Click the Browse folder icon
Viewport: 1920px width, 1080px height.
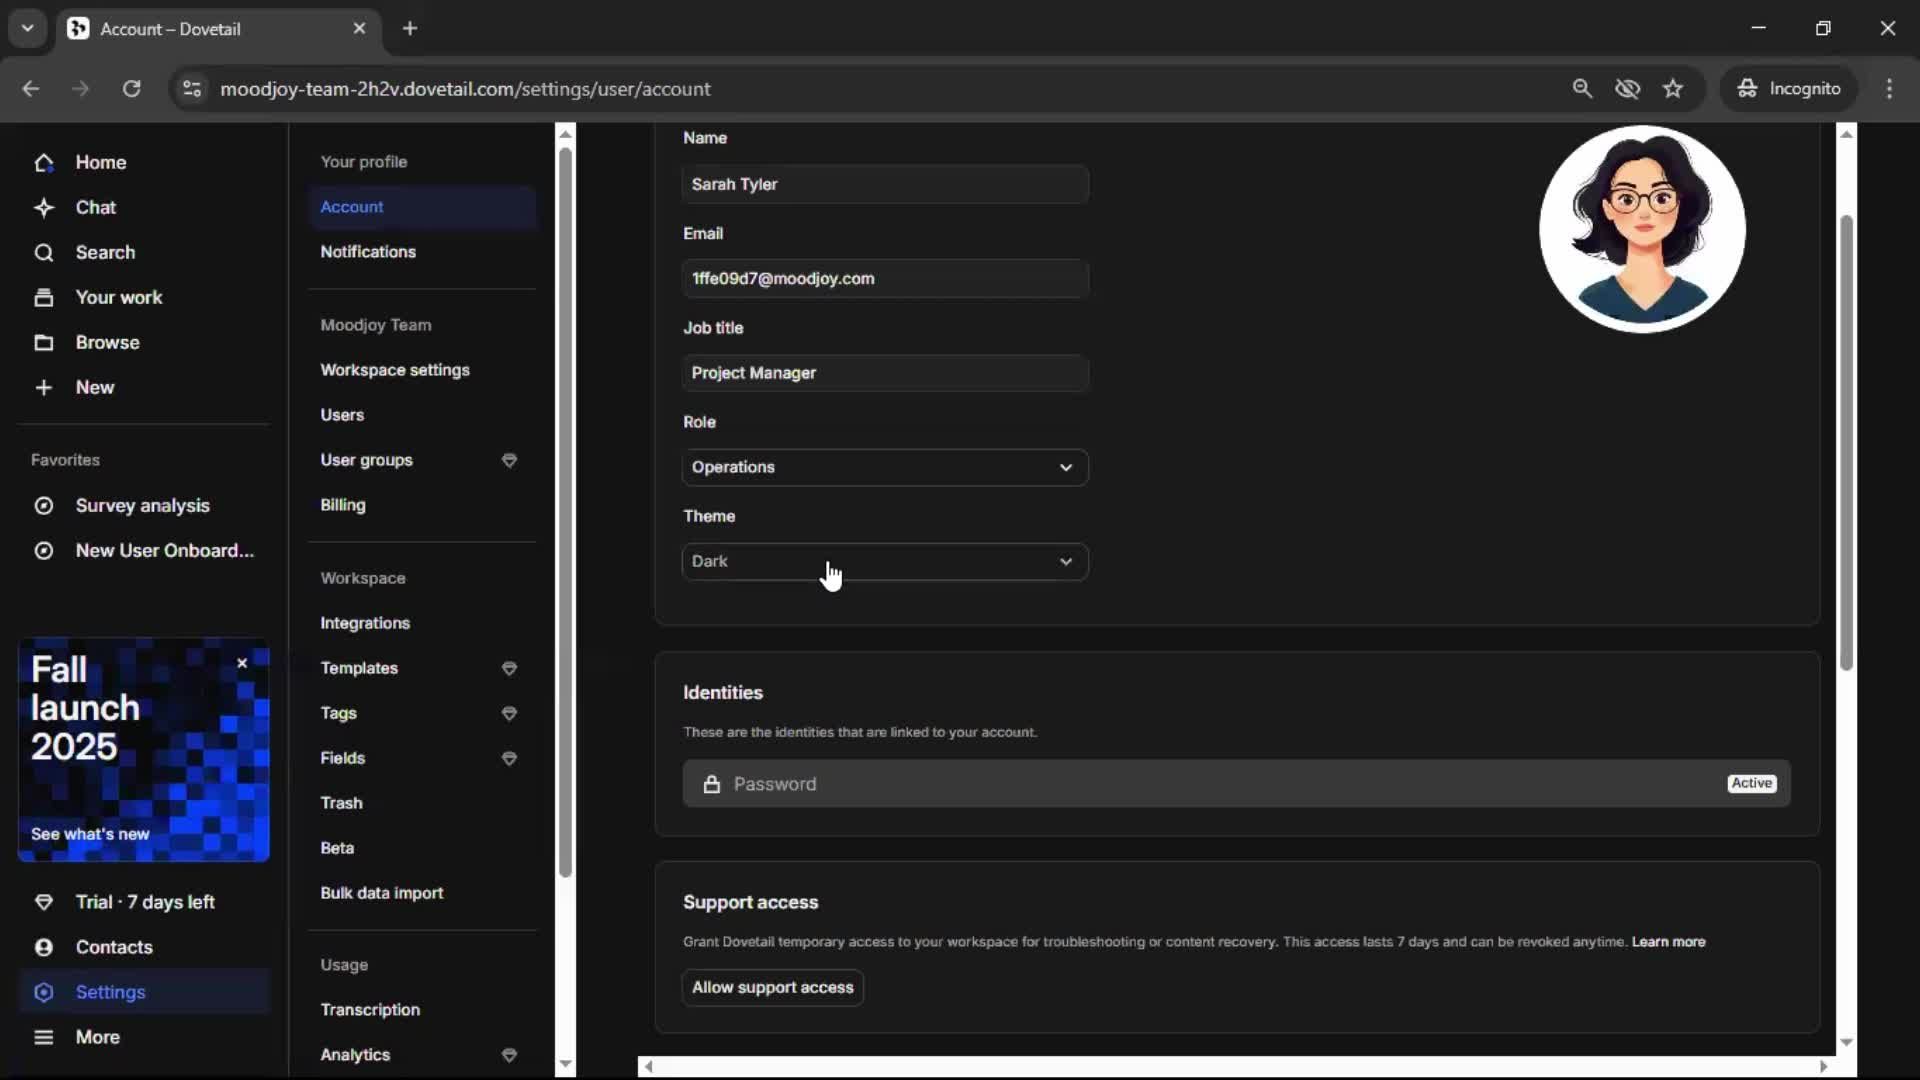[43, 342]
